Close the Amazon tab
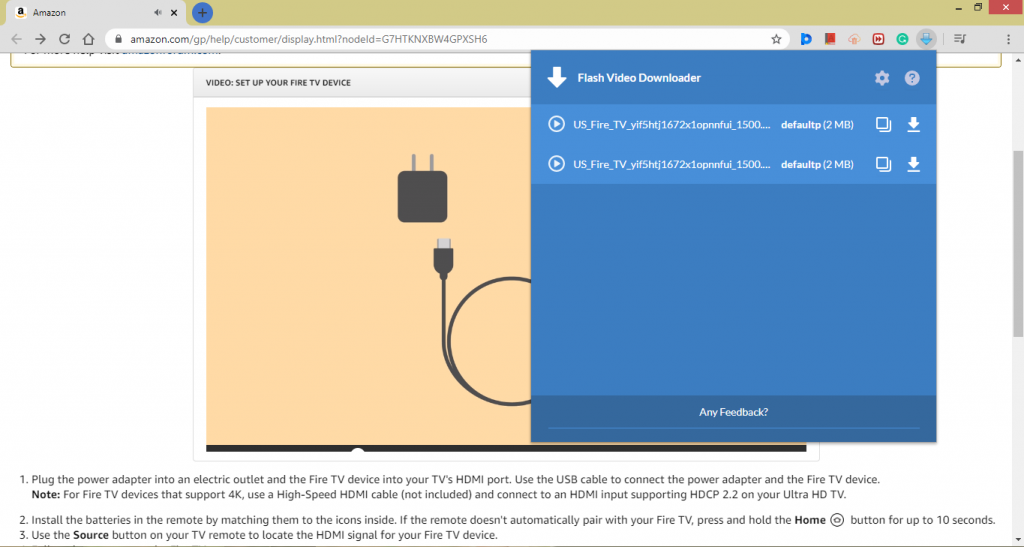Image resolution: width=1024 pixels, height=547 pixels. [174, 12]
